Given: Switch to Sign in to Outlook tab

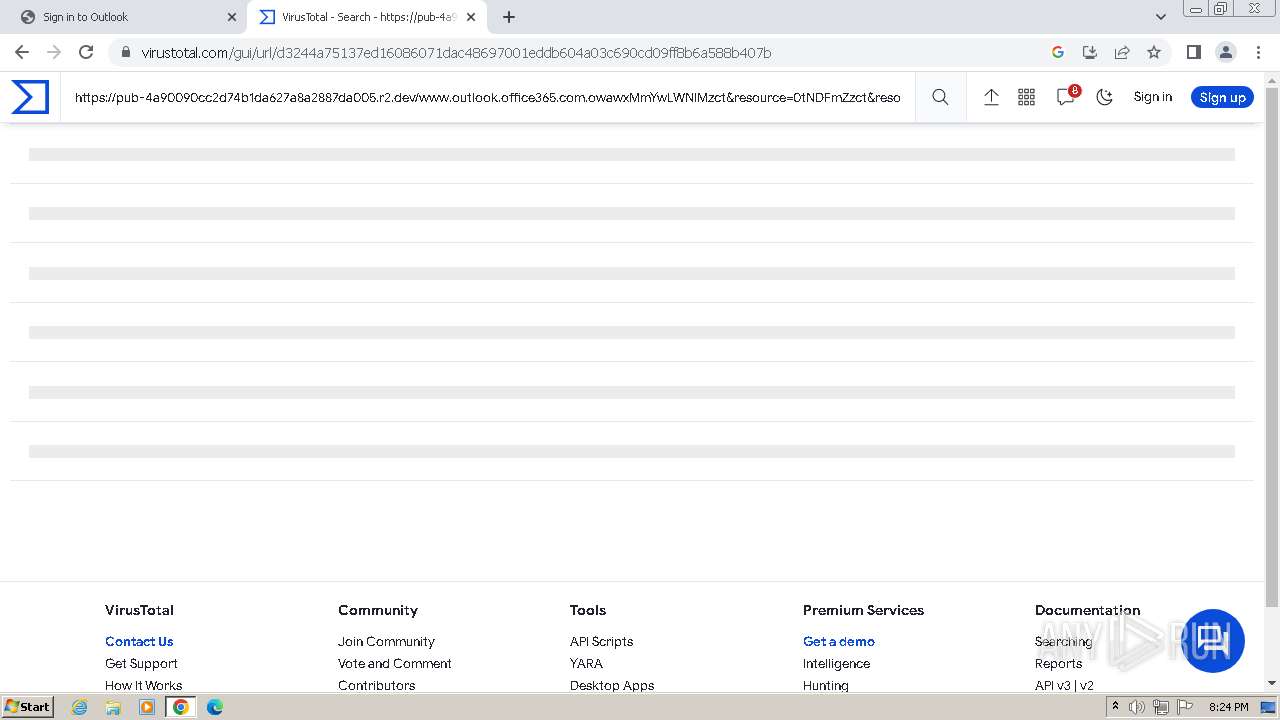Looking at the screenshot, I should 125,17.
